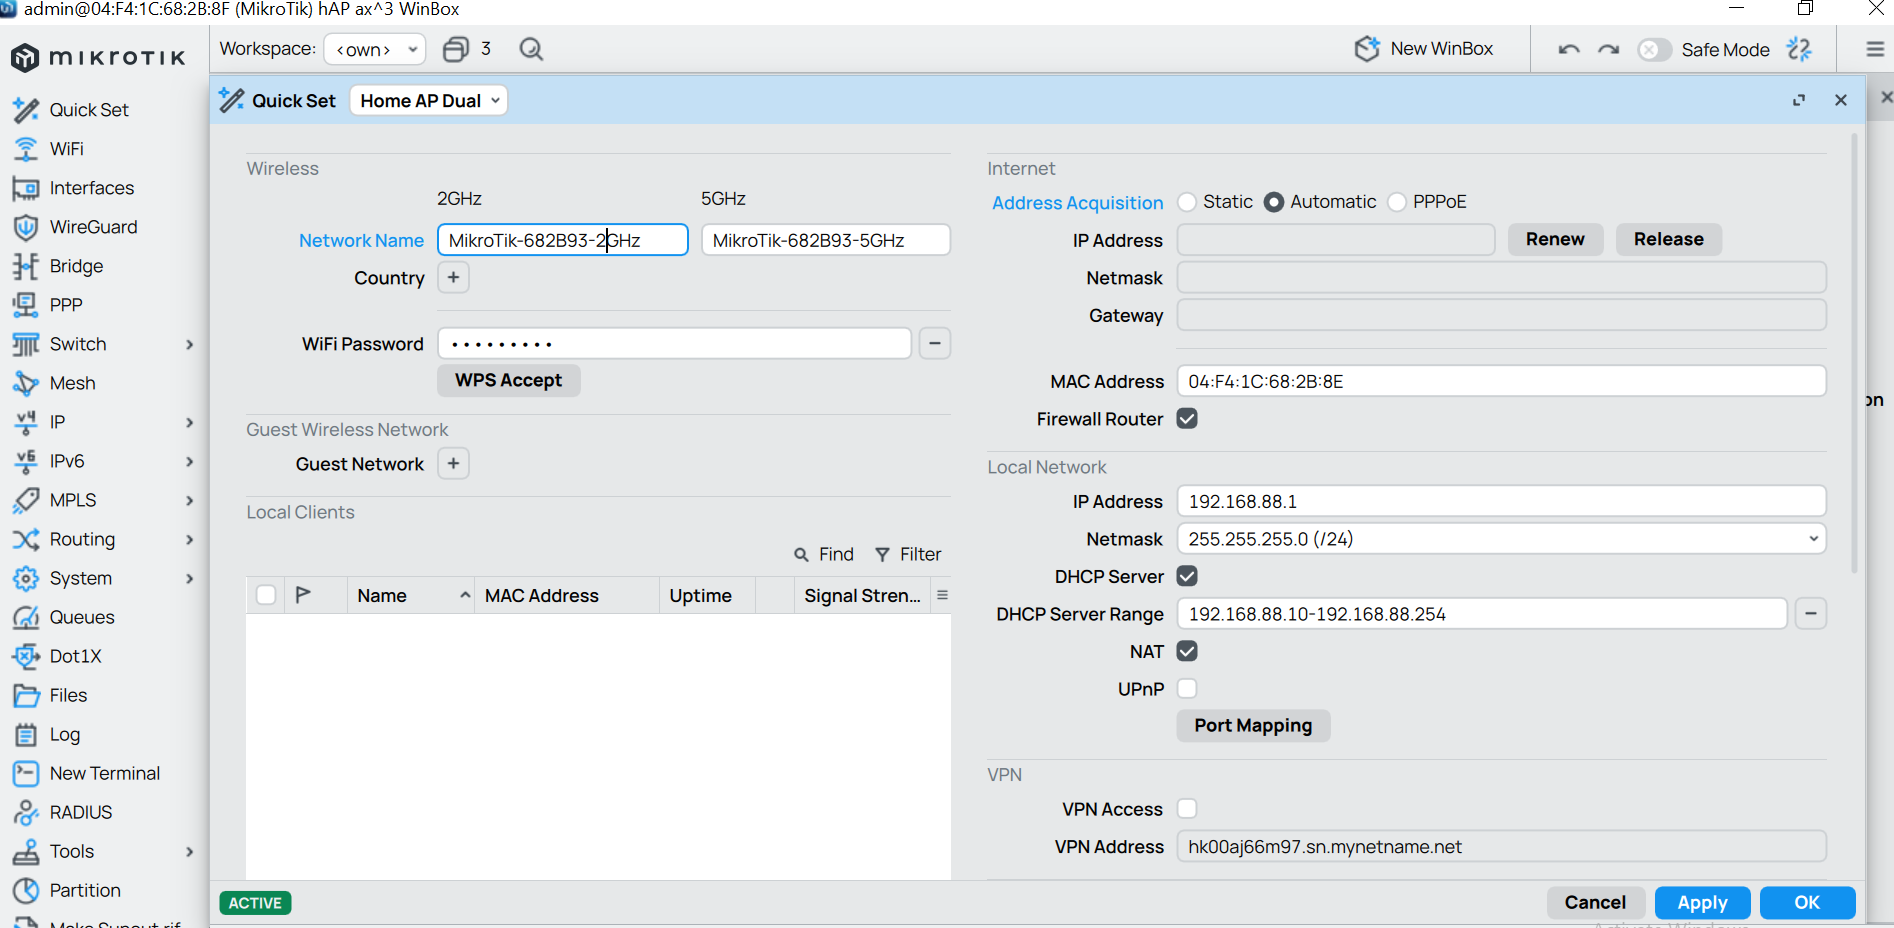Open the Workspace dropdown
Image resolution: width=1894 pixels, height=928 pixels.
375,49
